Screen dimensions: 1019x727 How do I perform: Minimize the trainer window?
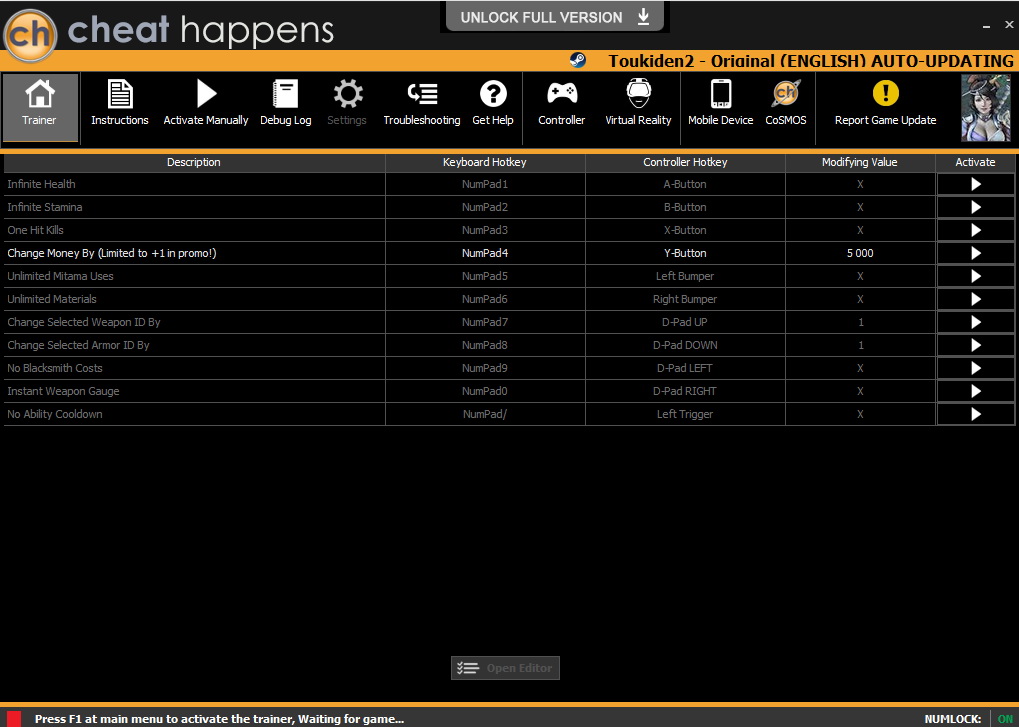point(987,25)
